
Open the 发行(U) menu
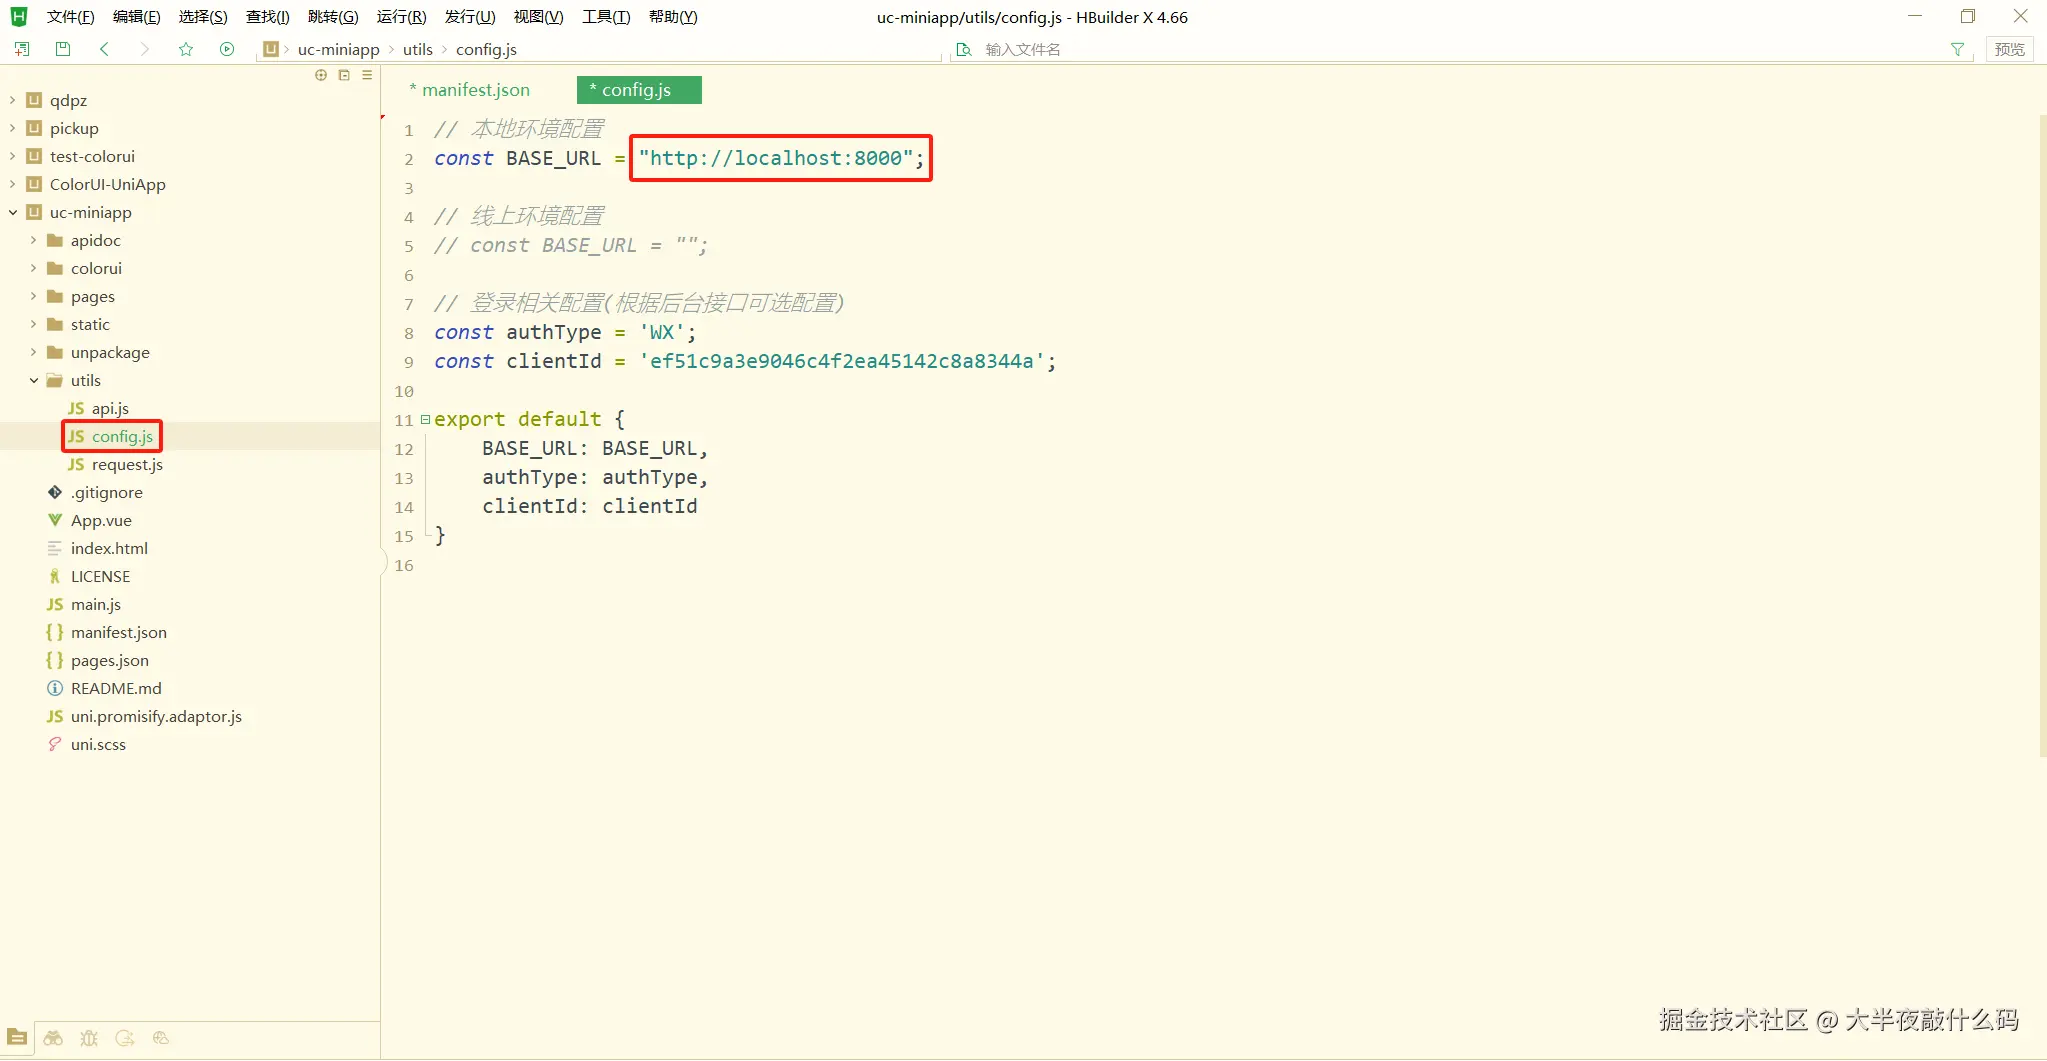click(x=470, y=17)
